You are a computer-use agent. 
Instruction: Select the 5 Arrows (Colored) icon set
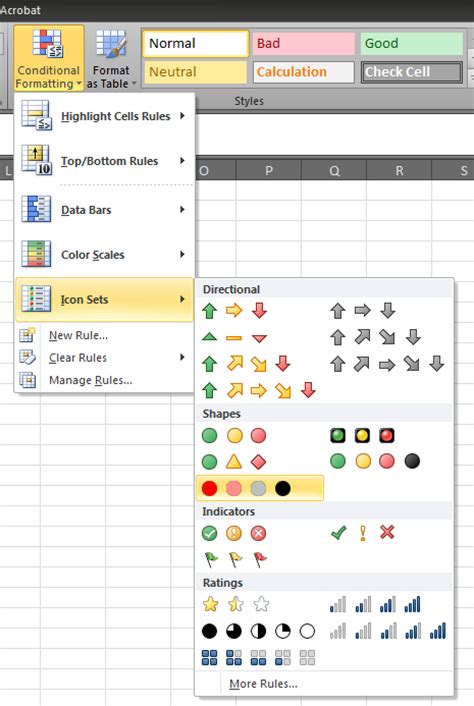(x=258, y=390)
